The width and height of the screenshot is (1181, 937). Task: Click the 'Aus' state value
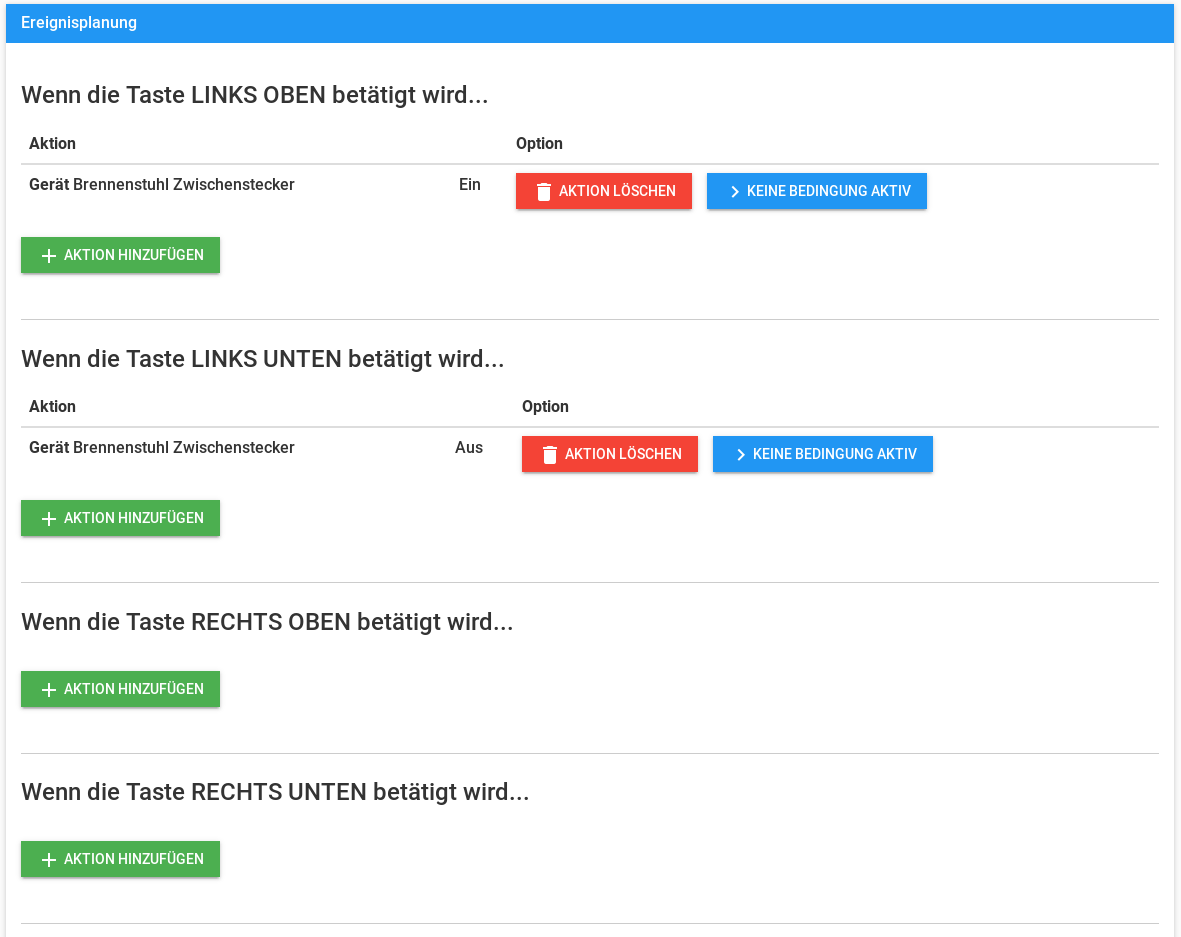pyautogui.click(x=468, y=448)
